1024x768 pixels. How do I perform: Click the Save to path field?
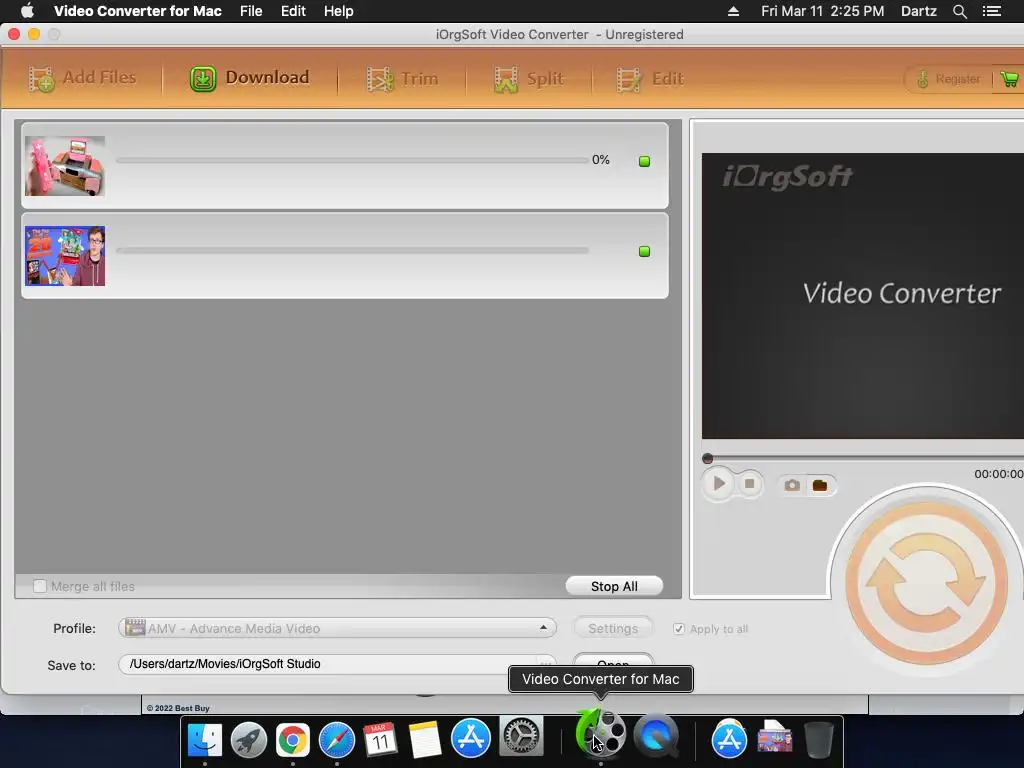click(x=337, y=664)
